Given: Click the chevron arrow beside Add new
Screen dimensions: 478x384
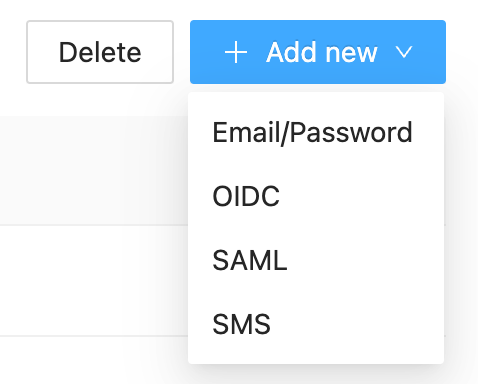Looking at the screenshot, I should pos(404,52).
